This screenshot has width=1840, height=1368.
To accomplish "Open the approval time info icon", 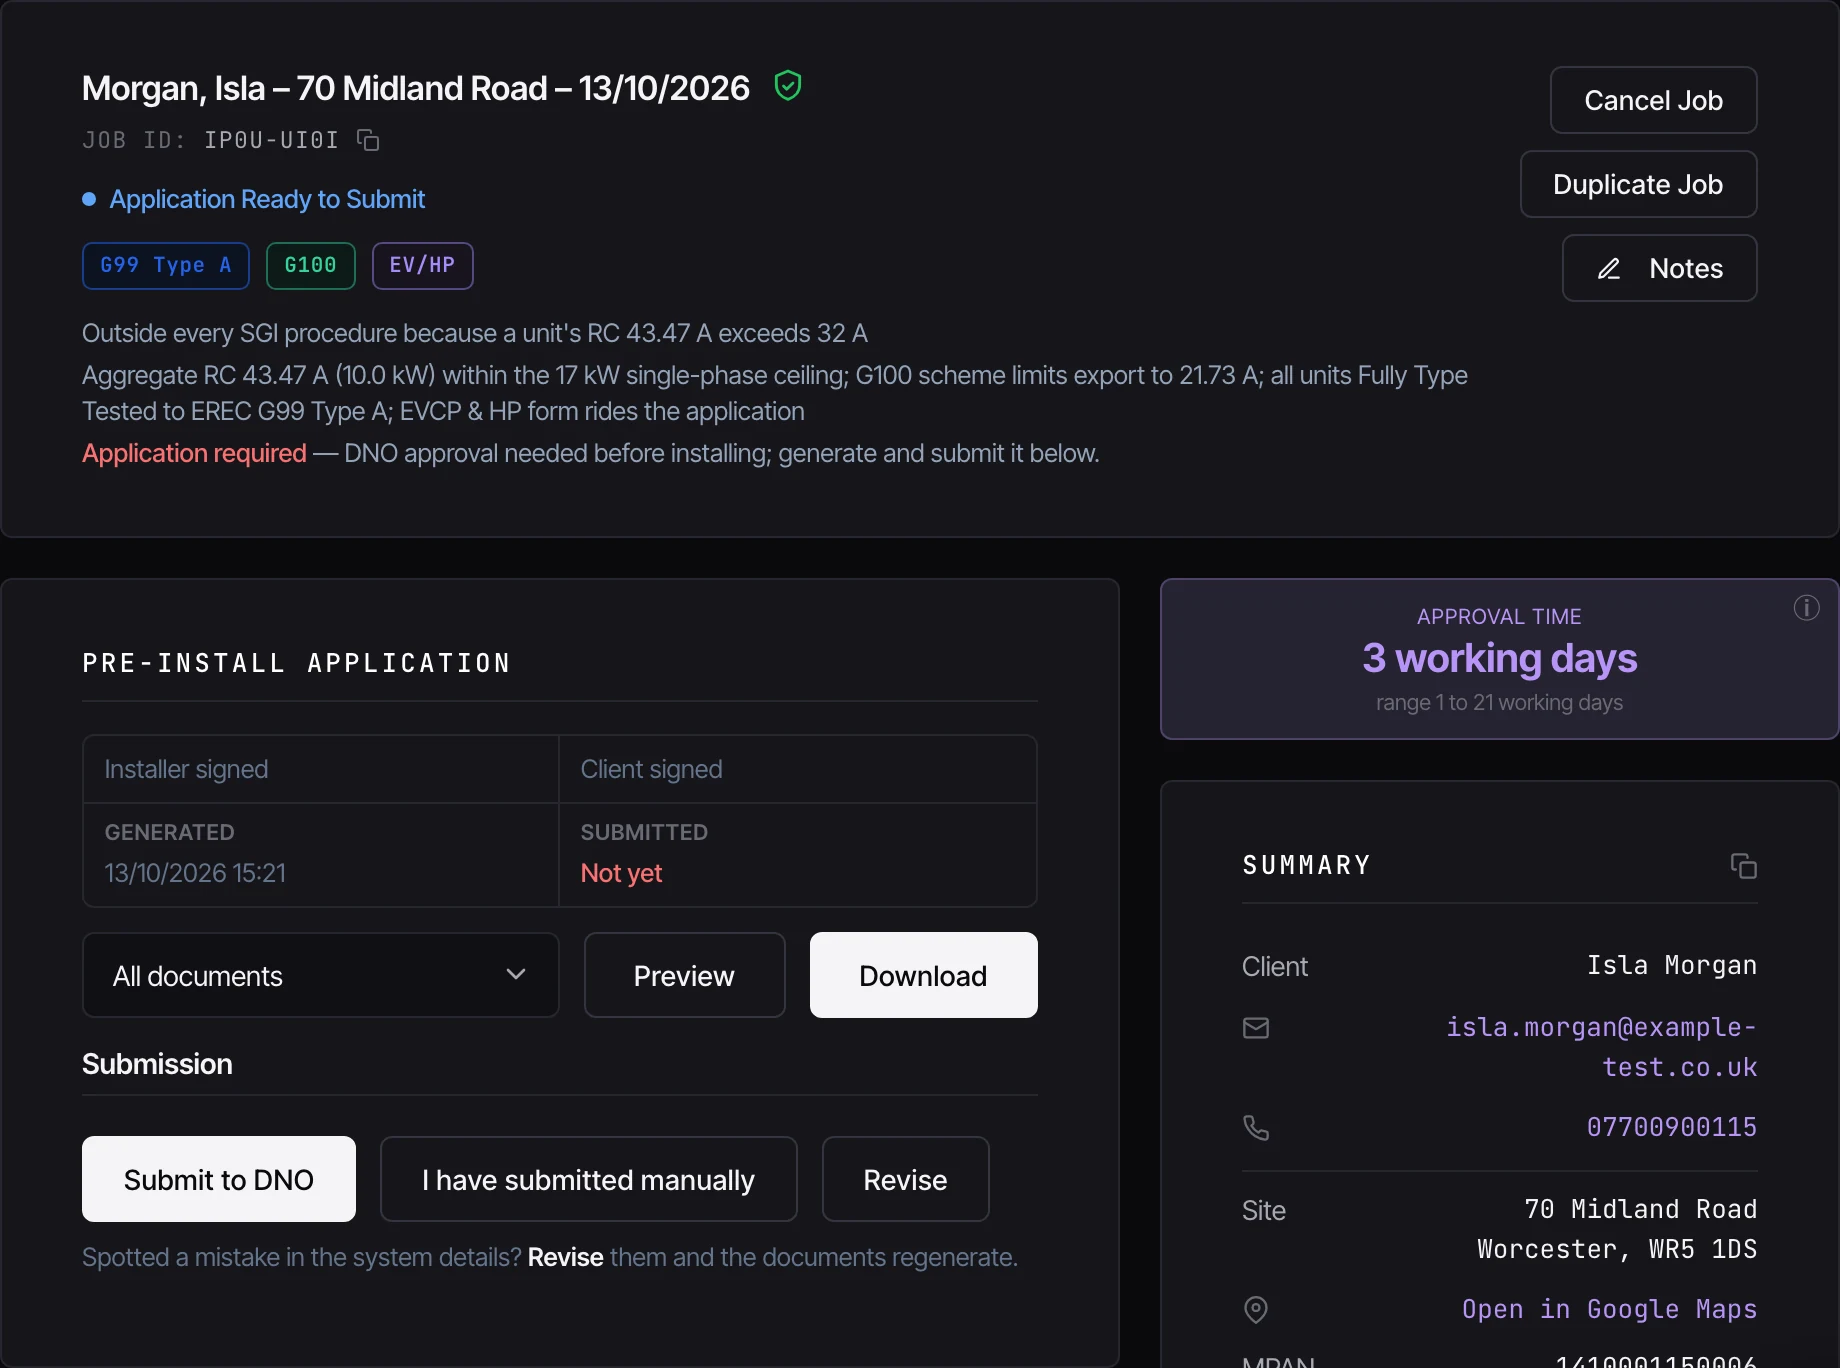I will tap(1806, 608).
